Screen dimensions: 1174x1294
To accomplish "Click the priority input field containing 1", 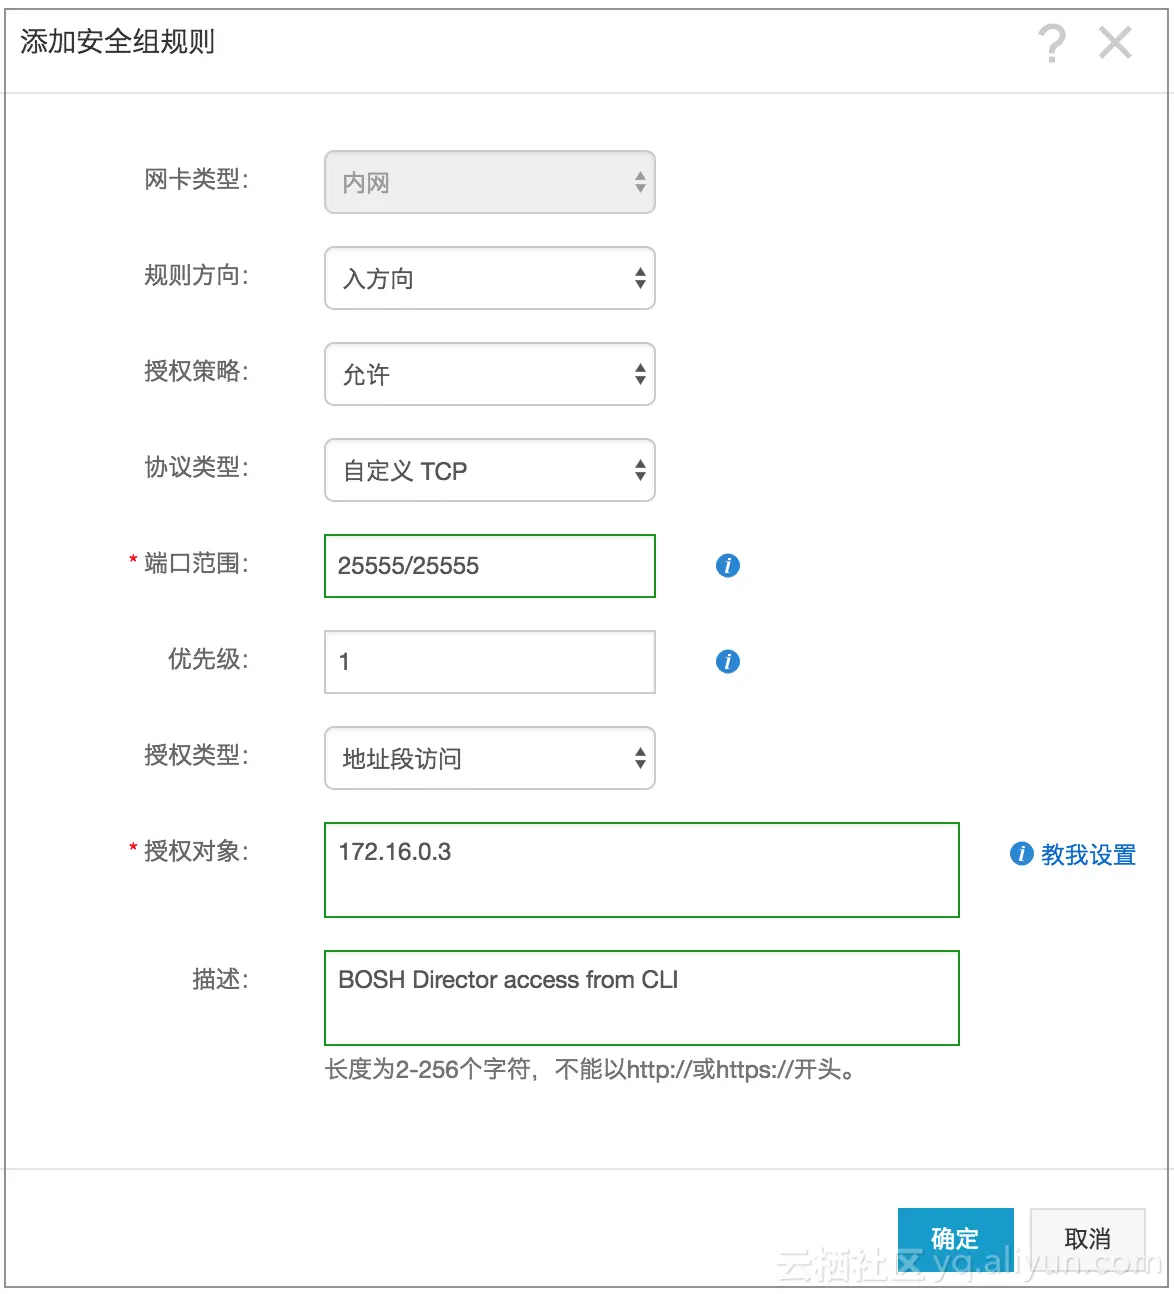I will [x=490, y=662].
